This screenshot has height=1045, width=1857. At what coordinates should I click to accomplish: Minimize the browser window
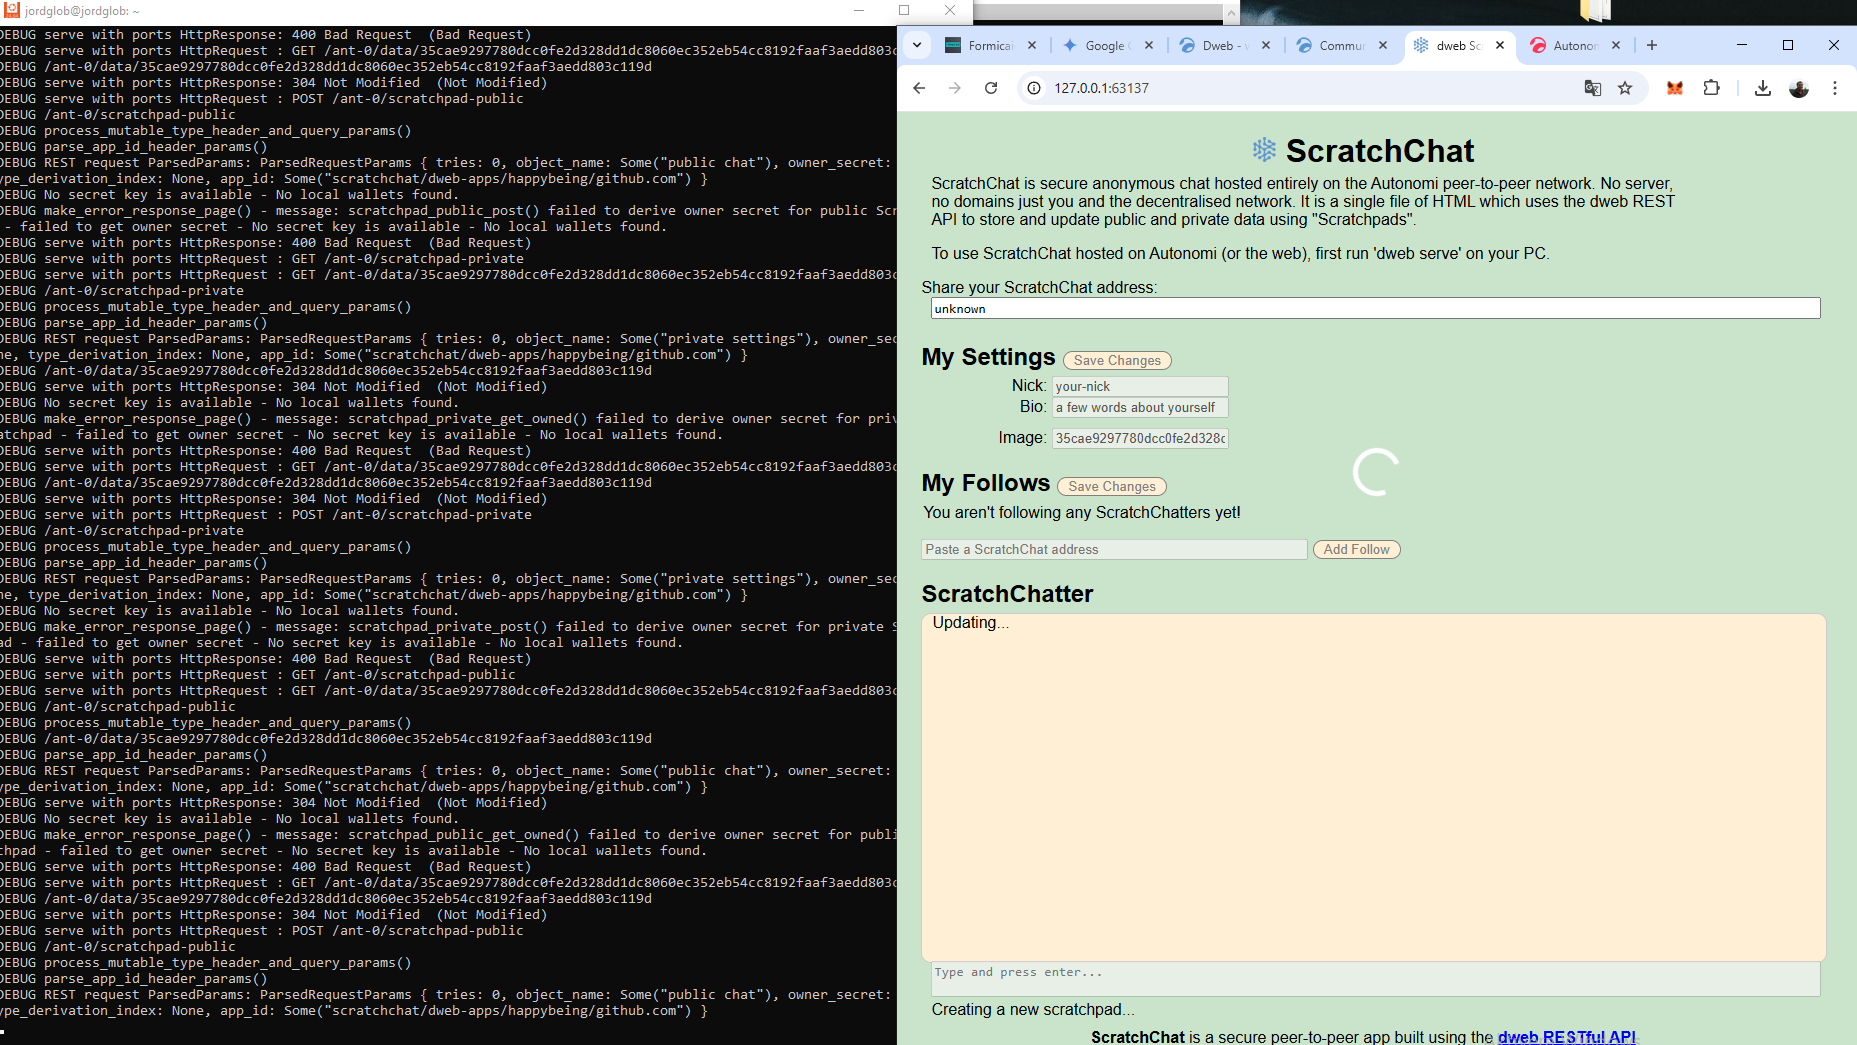tap(1742, 45)
